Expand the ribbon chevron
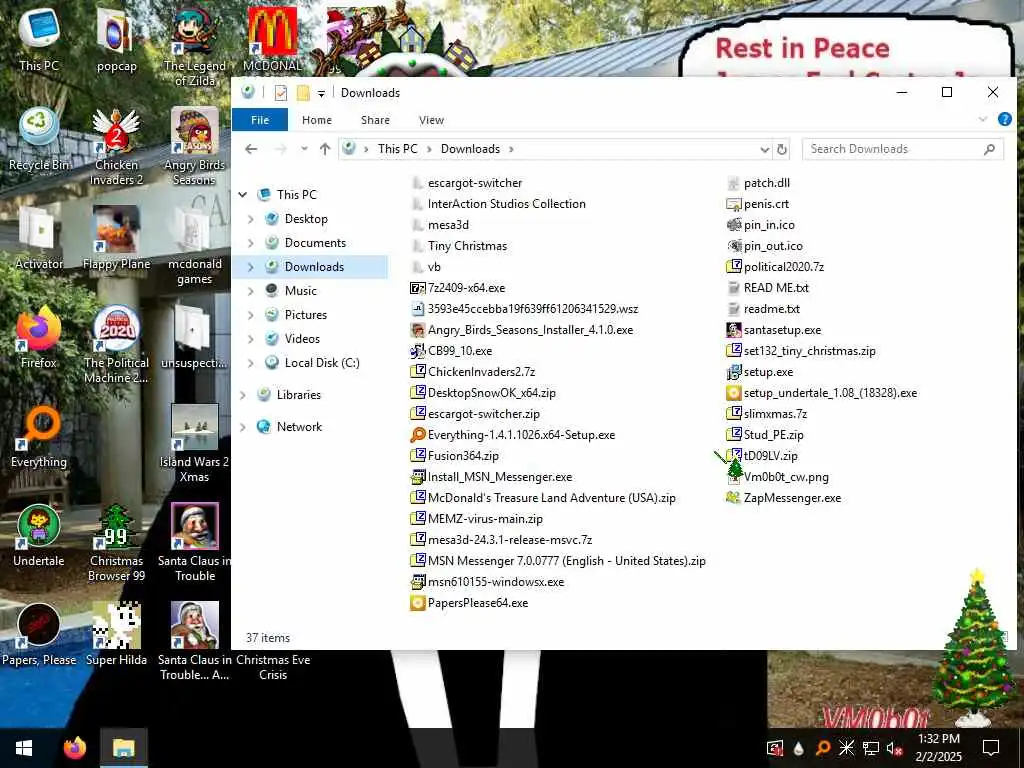The width and height of the screenshot is (1024, 768). click(x=983, y=120)
